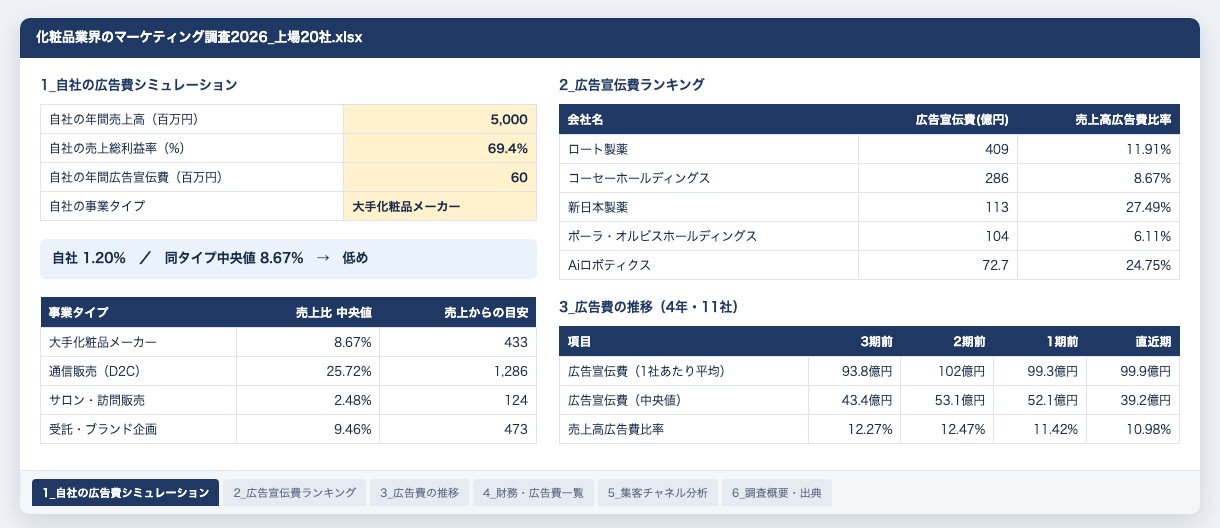Click the 3期前 column header
The width and height of the screenshot is (1220, 528).
pyautogui.click(x=854, y=342)
